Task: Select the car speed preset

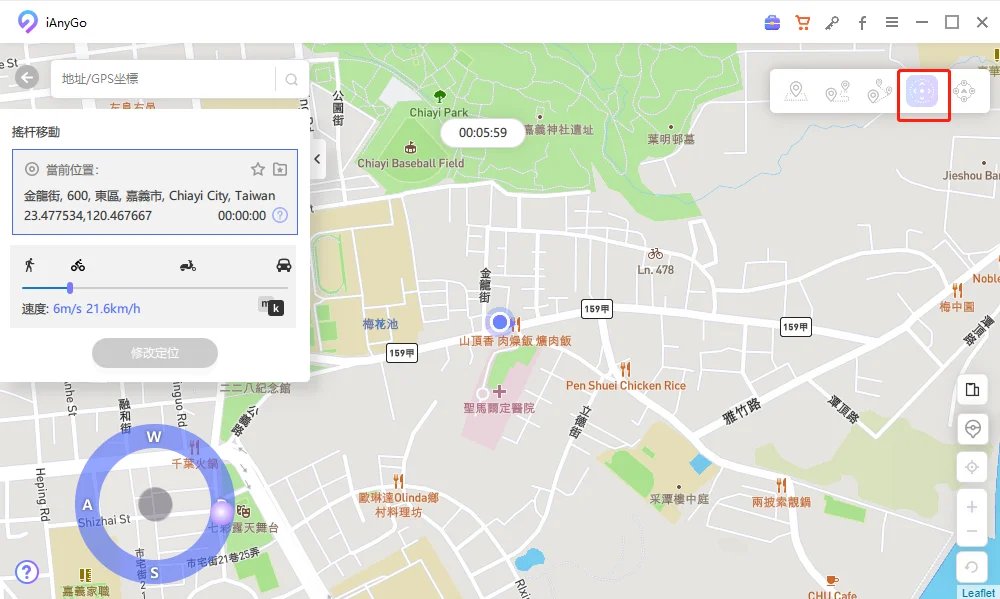Action: click(x=284, y=265)
